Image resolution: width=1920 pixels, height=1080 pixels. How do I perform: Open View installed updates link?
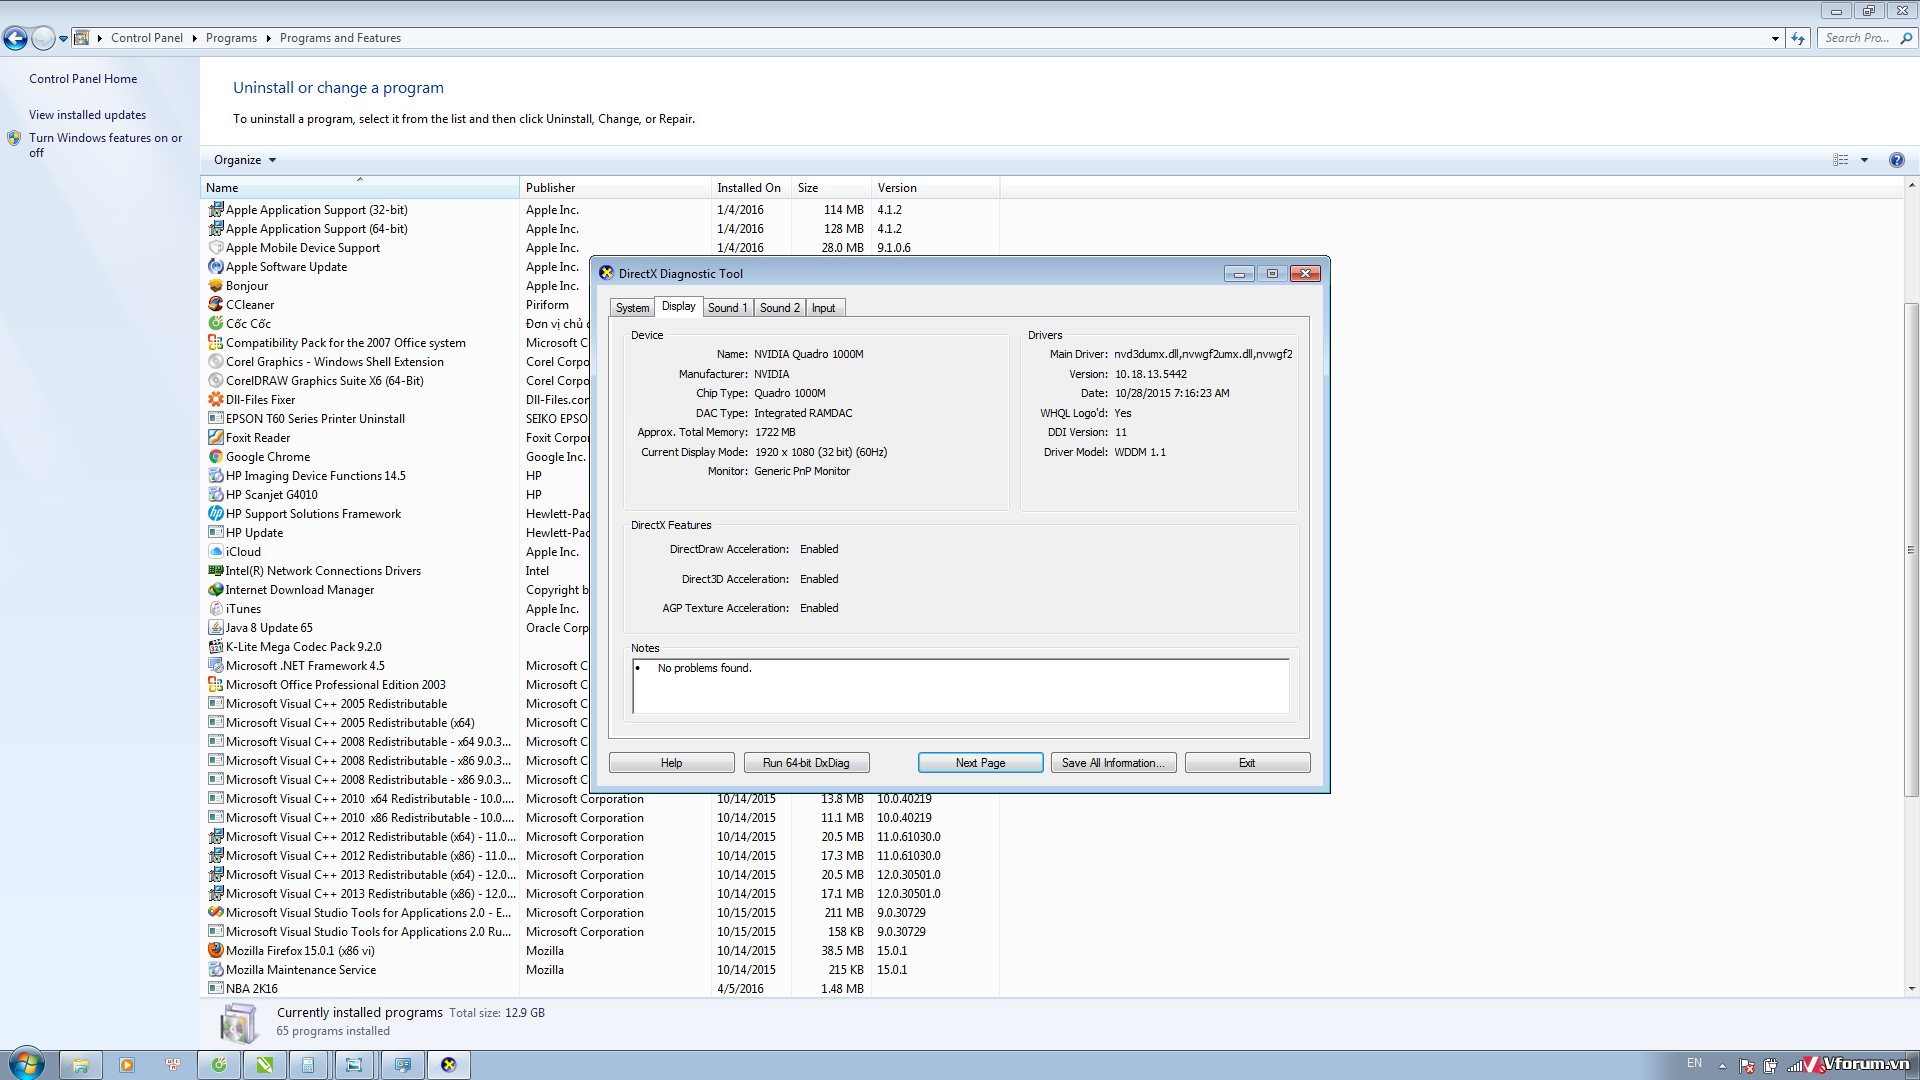pos(87,115)
